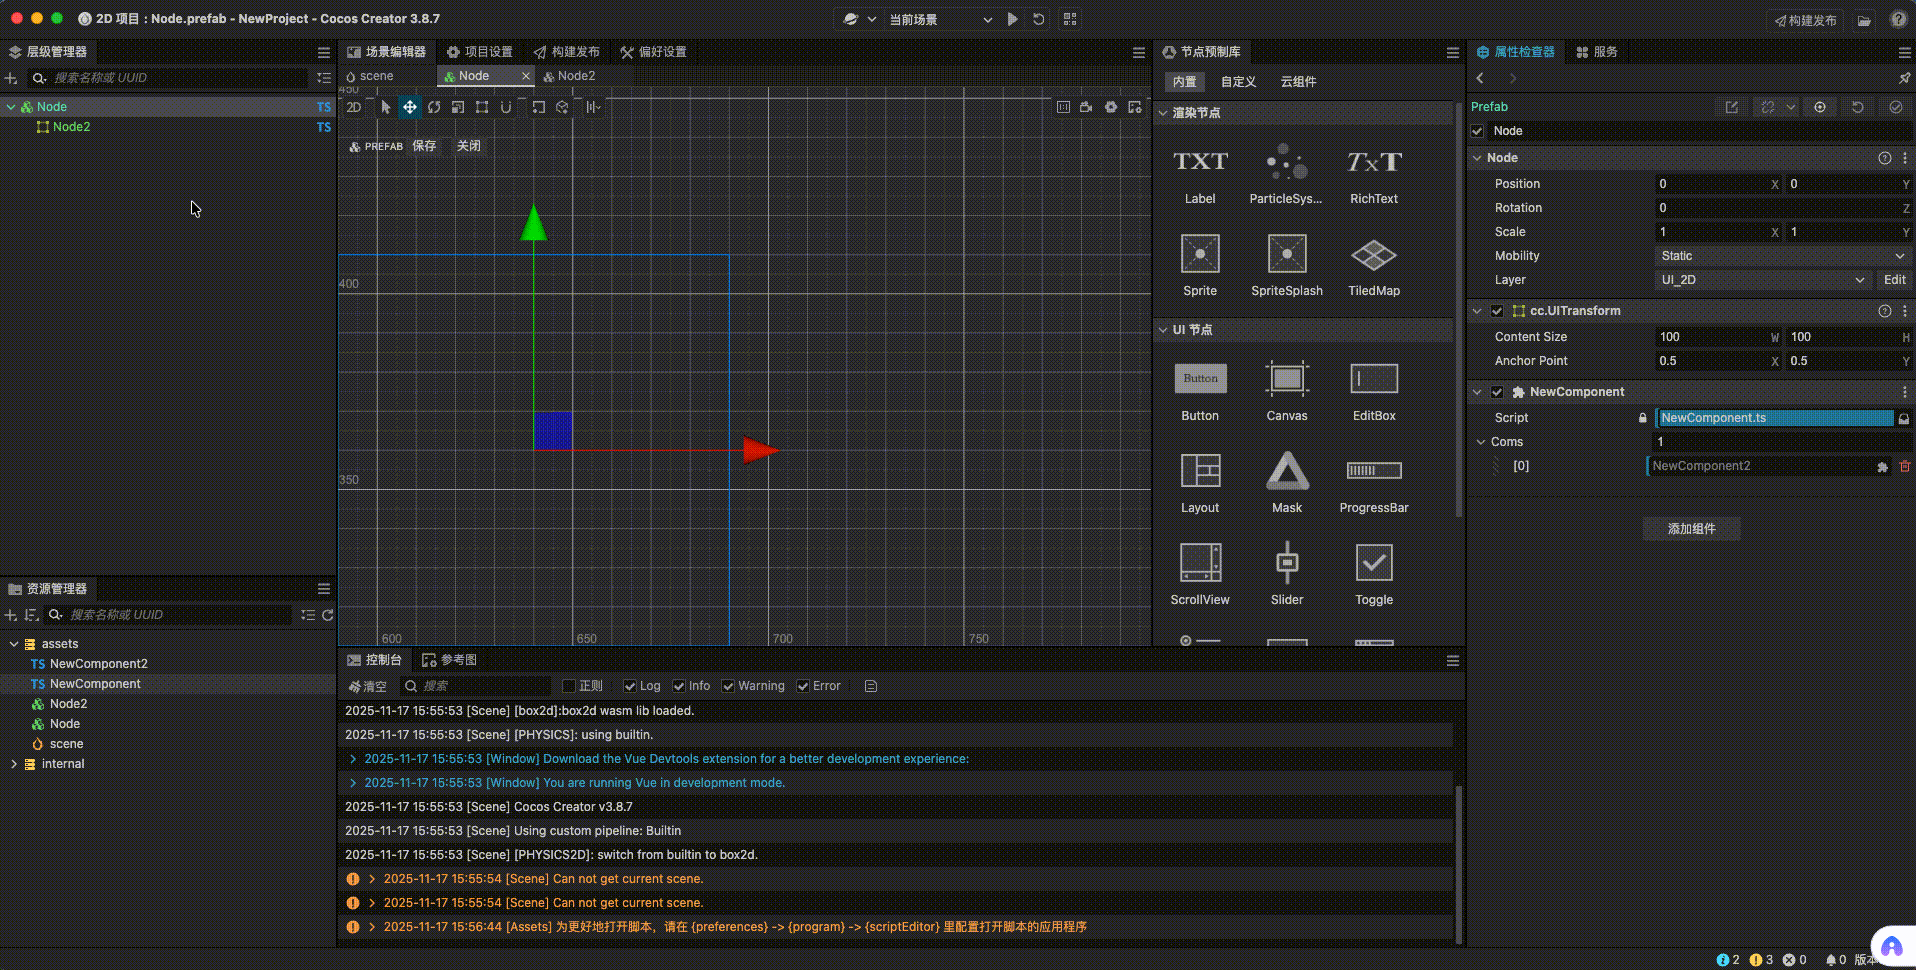The width and height of the screenshot is (1916, 970).
Task: Add a ParticleSystem node from the library
Action: click(x=1287, y=176)
